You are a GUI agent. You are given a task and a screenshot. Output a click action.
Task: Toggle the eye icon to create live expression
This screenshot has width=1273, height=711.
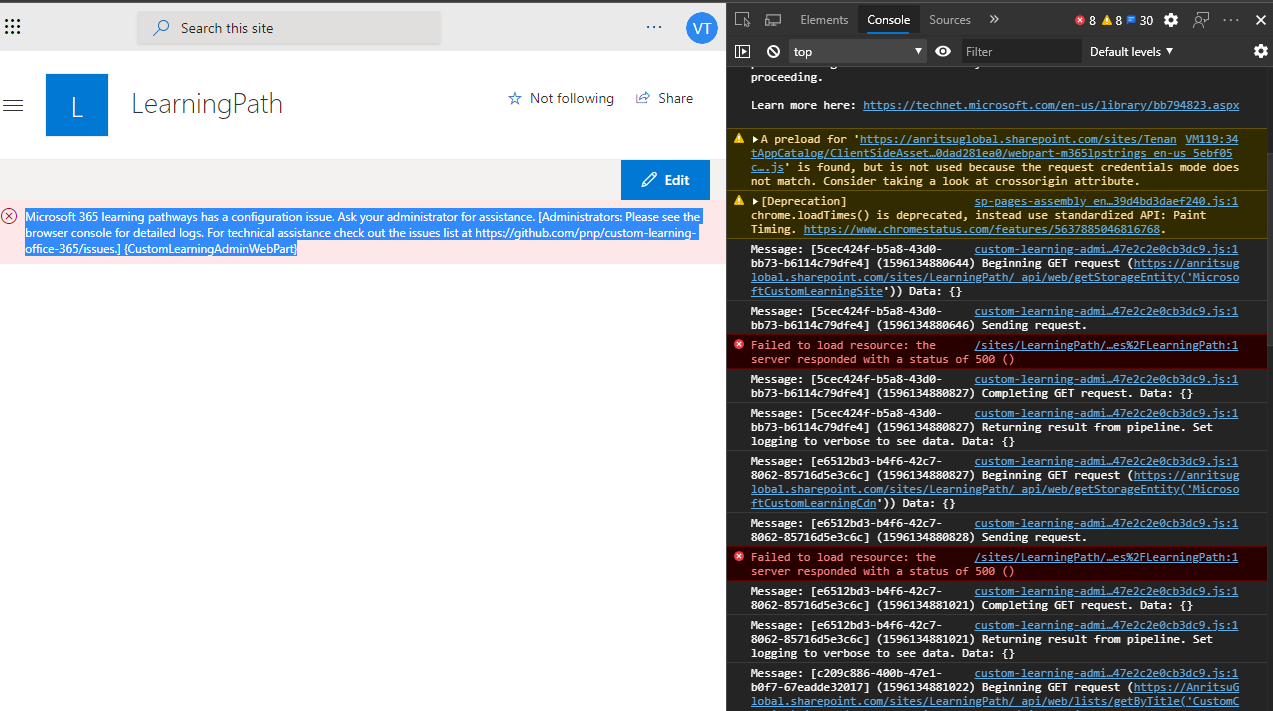(x=942, y=51)
